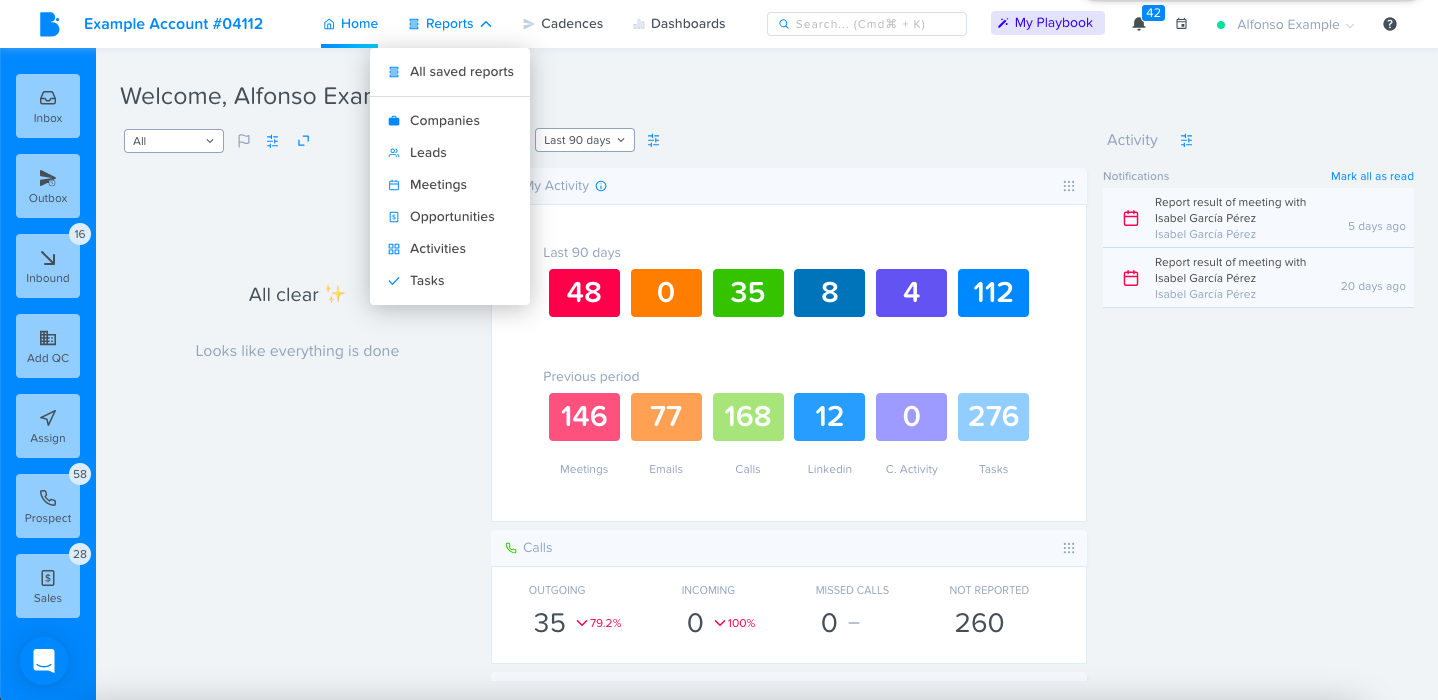Click the help question mark icon
1438x700 pixels.
[1390, 24]
